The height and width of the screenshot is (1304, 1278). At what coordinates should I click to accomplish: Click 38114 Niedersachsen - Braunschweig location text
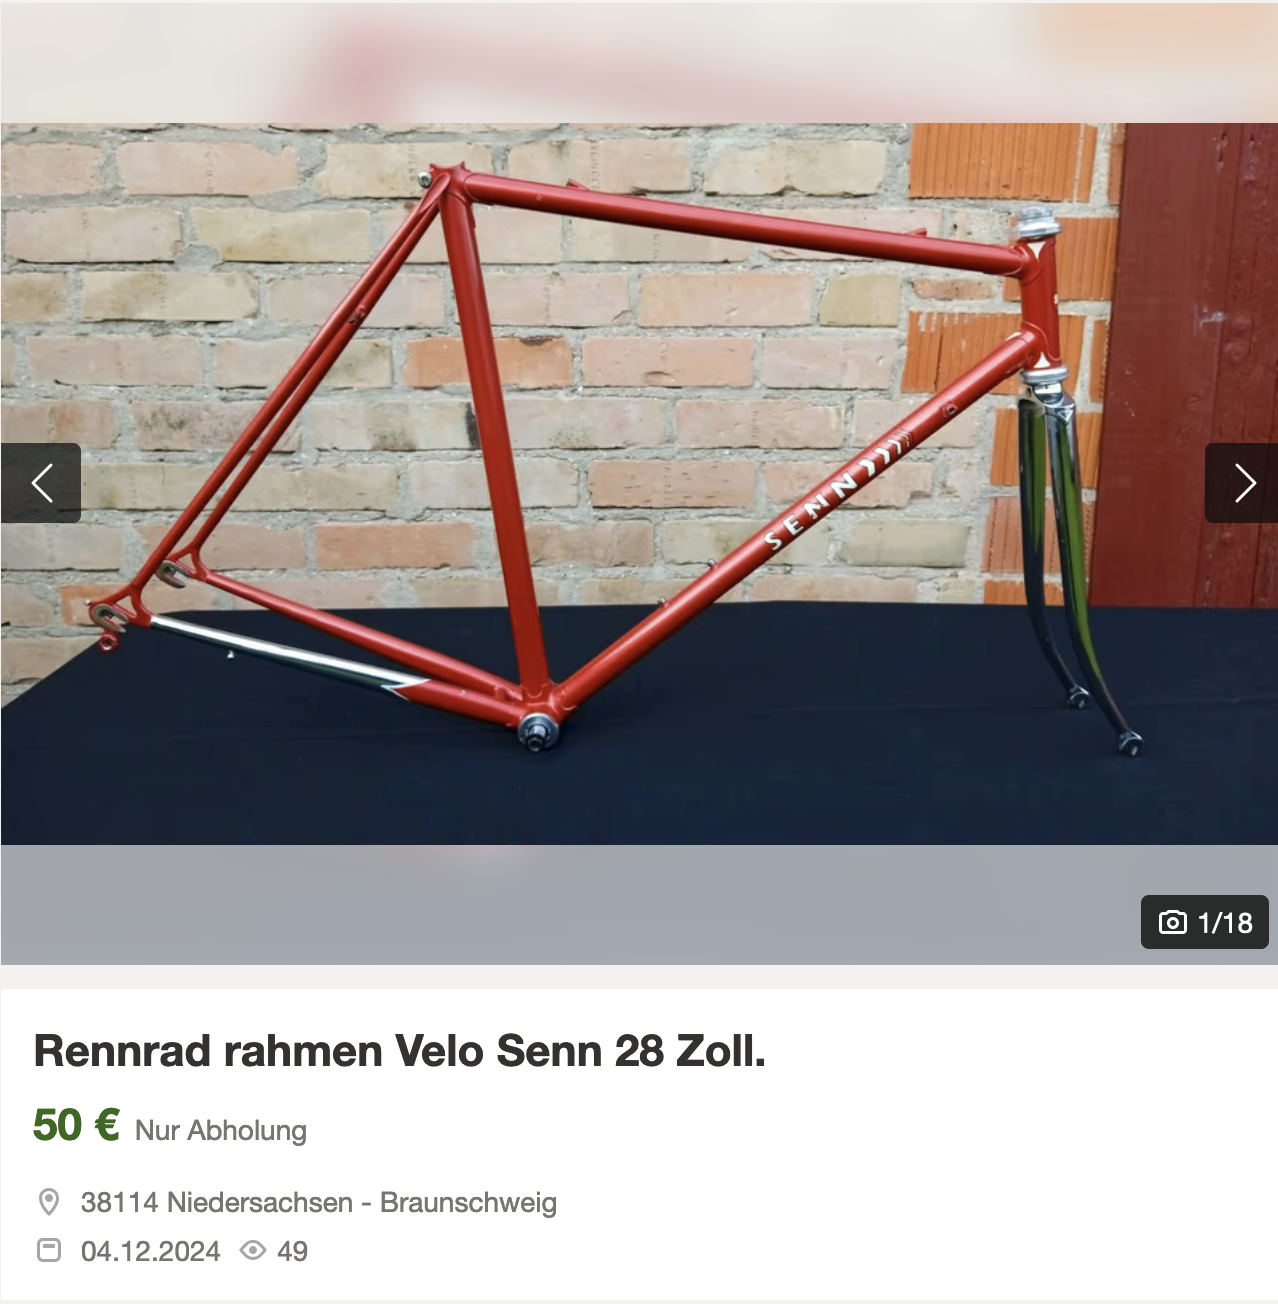[x=319, y=1202]
